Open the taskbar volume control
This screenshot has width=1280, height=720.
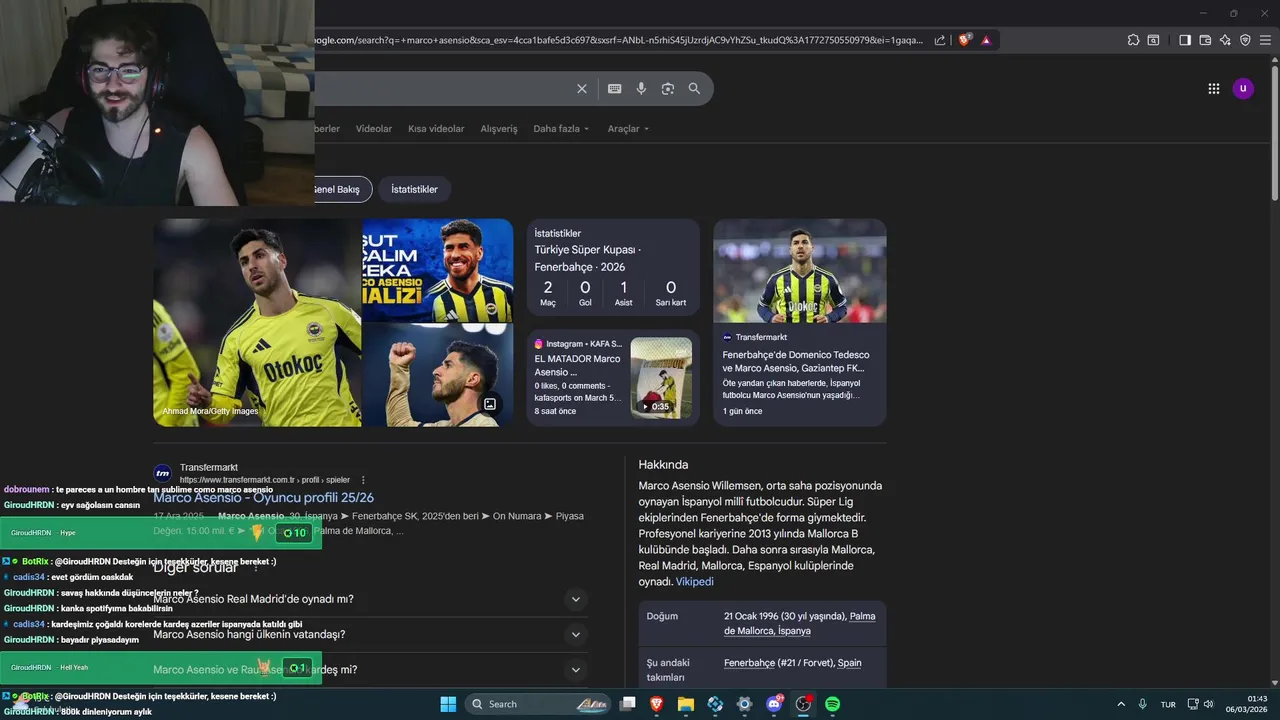[1208, 704]
